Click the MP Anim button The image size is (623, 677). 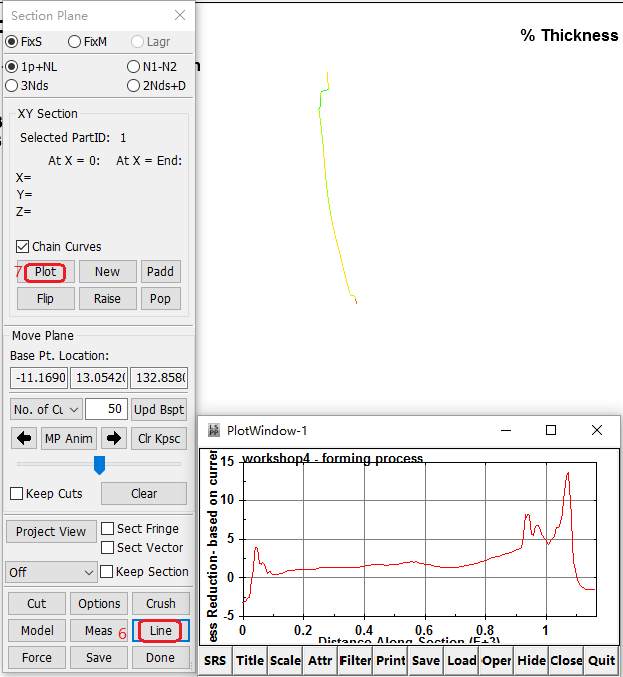point(69,439)
